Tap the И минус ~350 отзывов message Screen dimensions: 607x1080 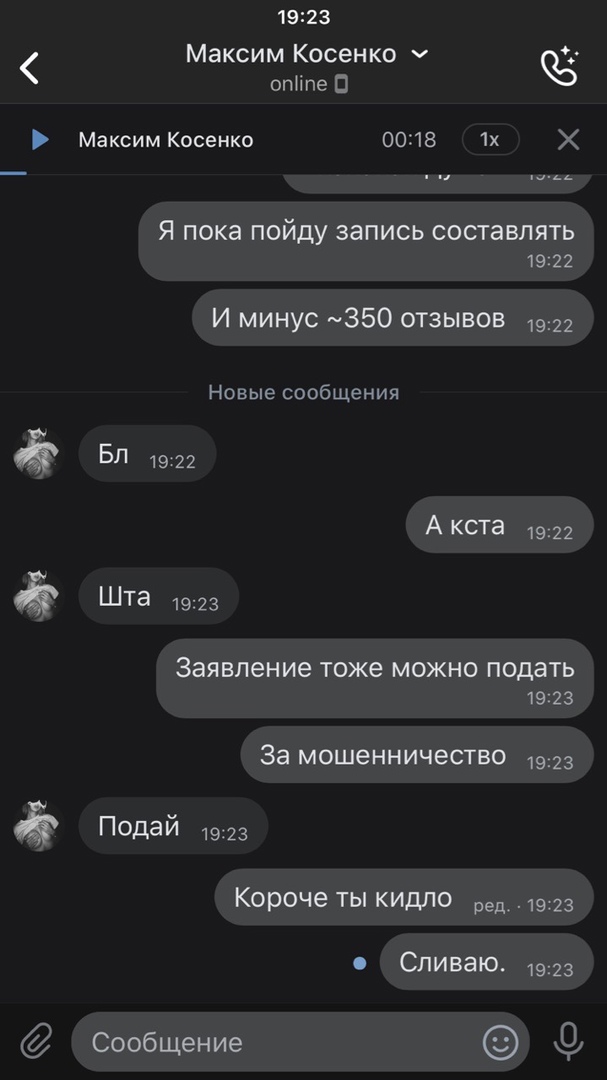click(x=393, y=318)
